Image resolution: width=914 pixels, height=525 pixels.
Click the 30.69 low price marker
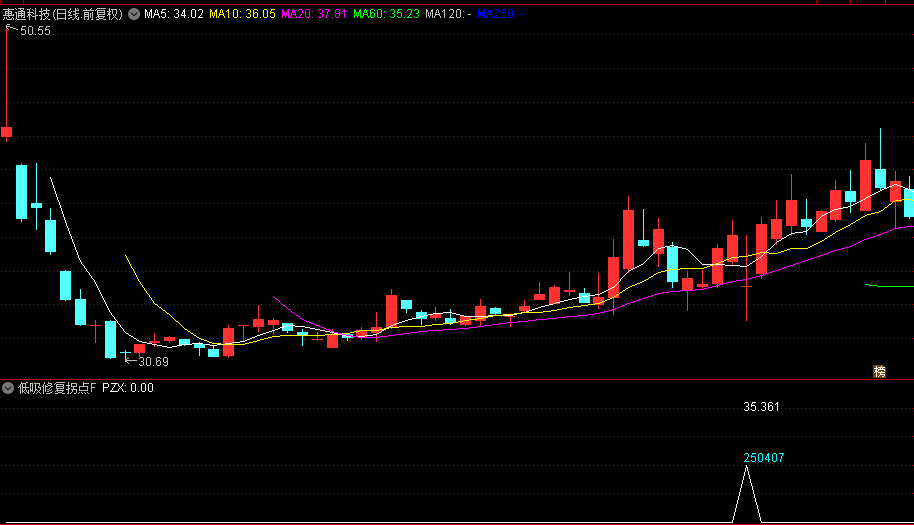pyautogui.click(x=153, y=362)
